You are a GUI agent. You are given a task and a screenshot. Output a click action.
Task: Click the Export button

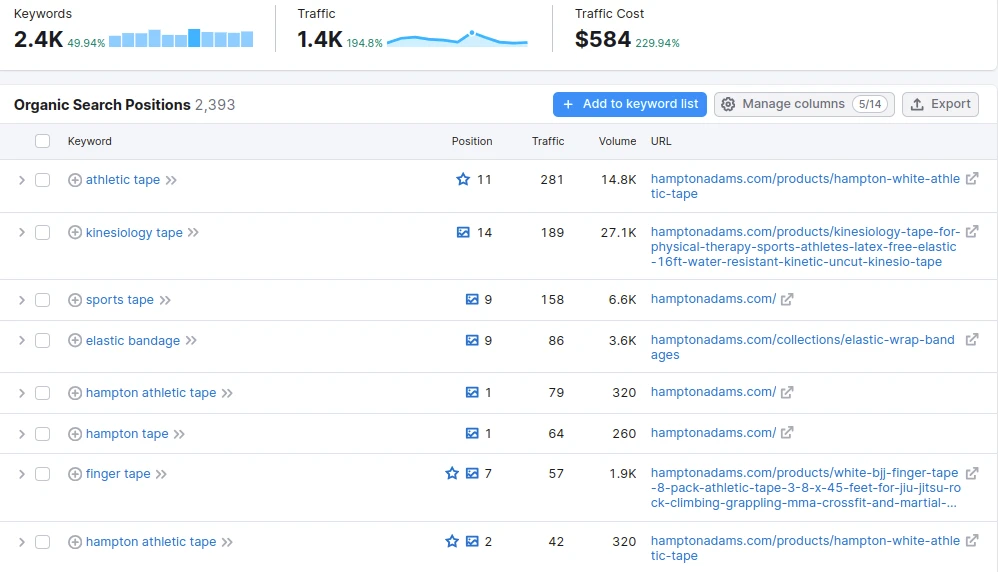[940, 104]
